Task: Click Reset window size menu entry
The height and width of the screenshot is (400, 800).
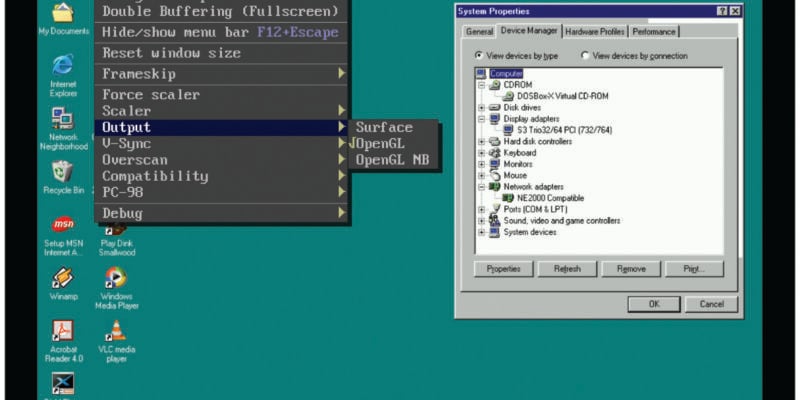Action: 221,53
